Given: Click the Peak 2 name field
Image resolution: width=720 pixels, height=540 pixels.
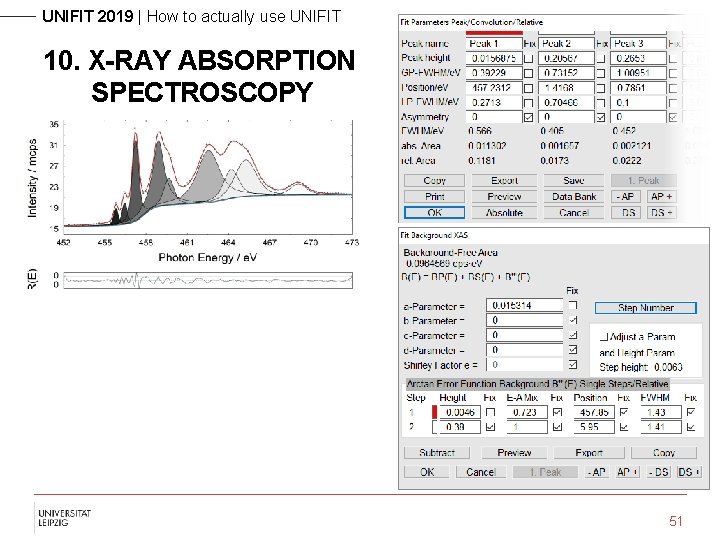Looking at the screenshot, I should tap(566, 44).
